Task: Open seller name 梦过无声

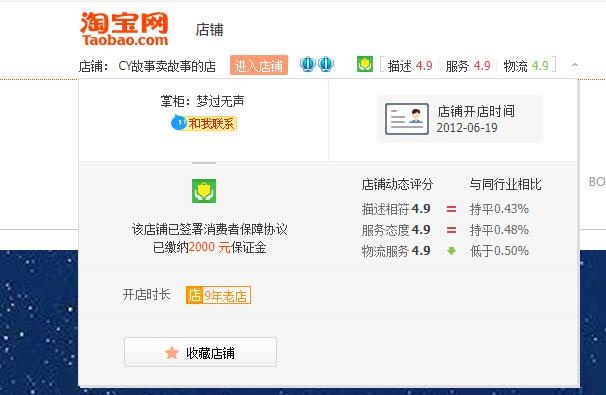Action: [x=220, y=101]
